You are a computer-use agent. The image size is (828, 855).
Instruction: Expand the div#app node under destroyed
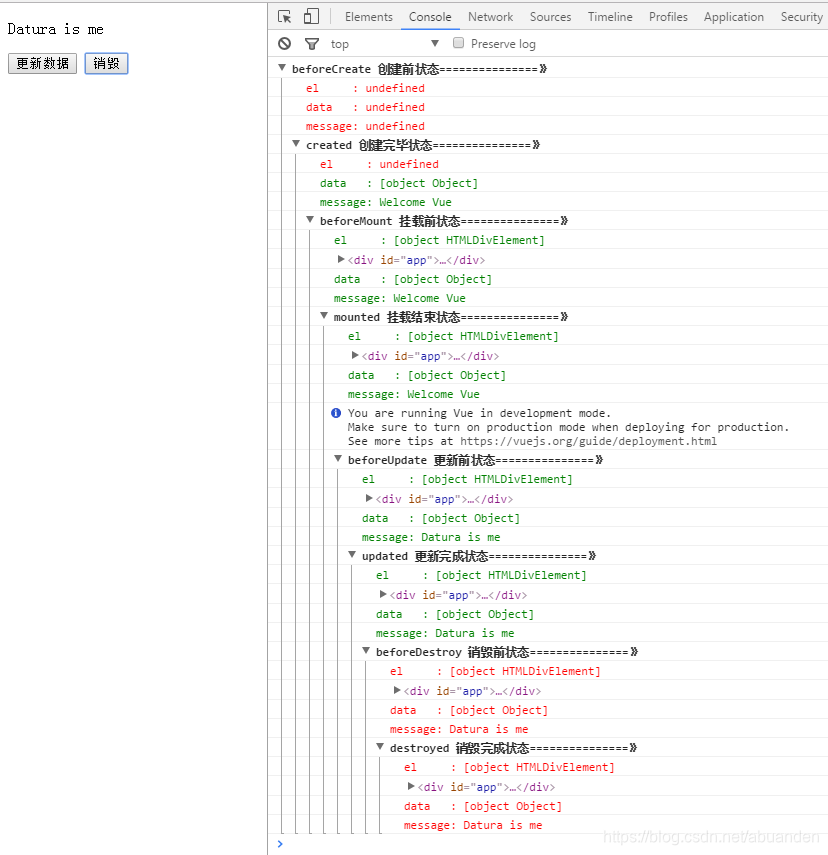pyautogui.click(x=411, y=786)
